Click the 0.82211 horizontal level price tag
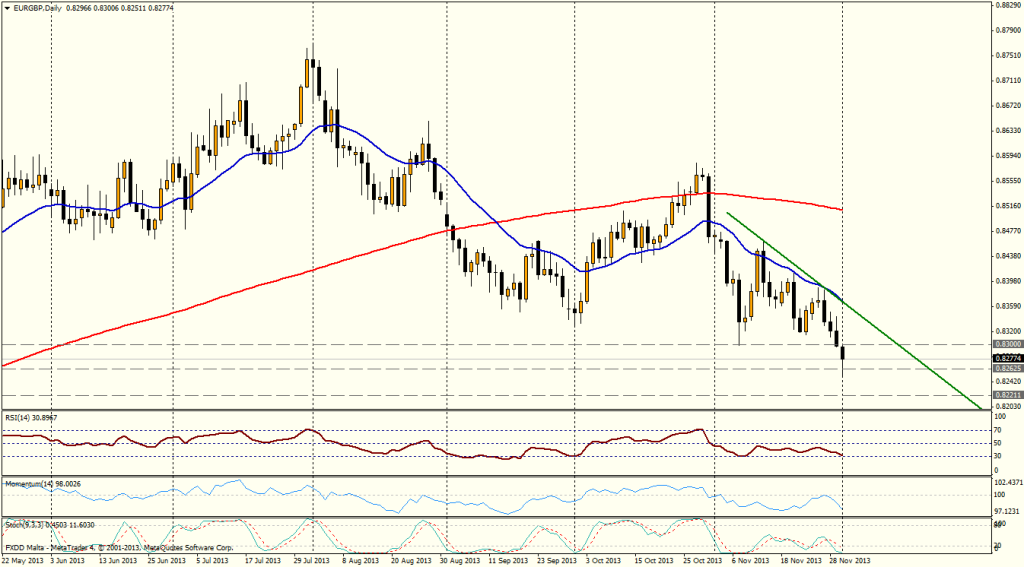 1007,395
